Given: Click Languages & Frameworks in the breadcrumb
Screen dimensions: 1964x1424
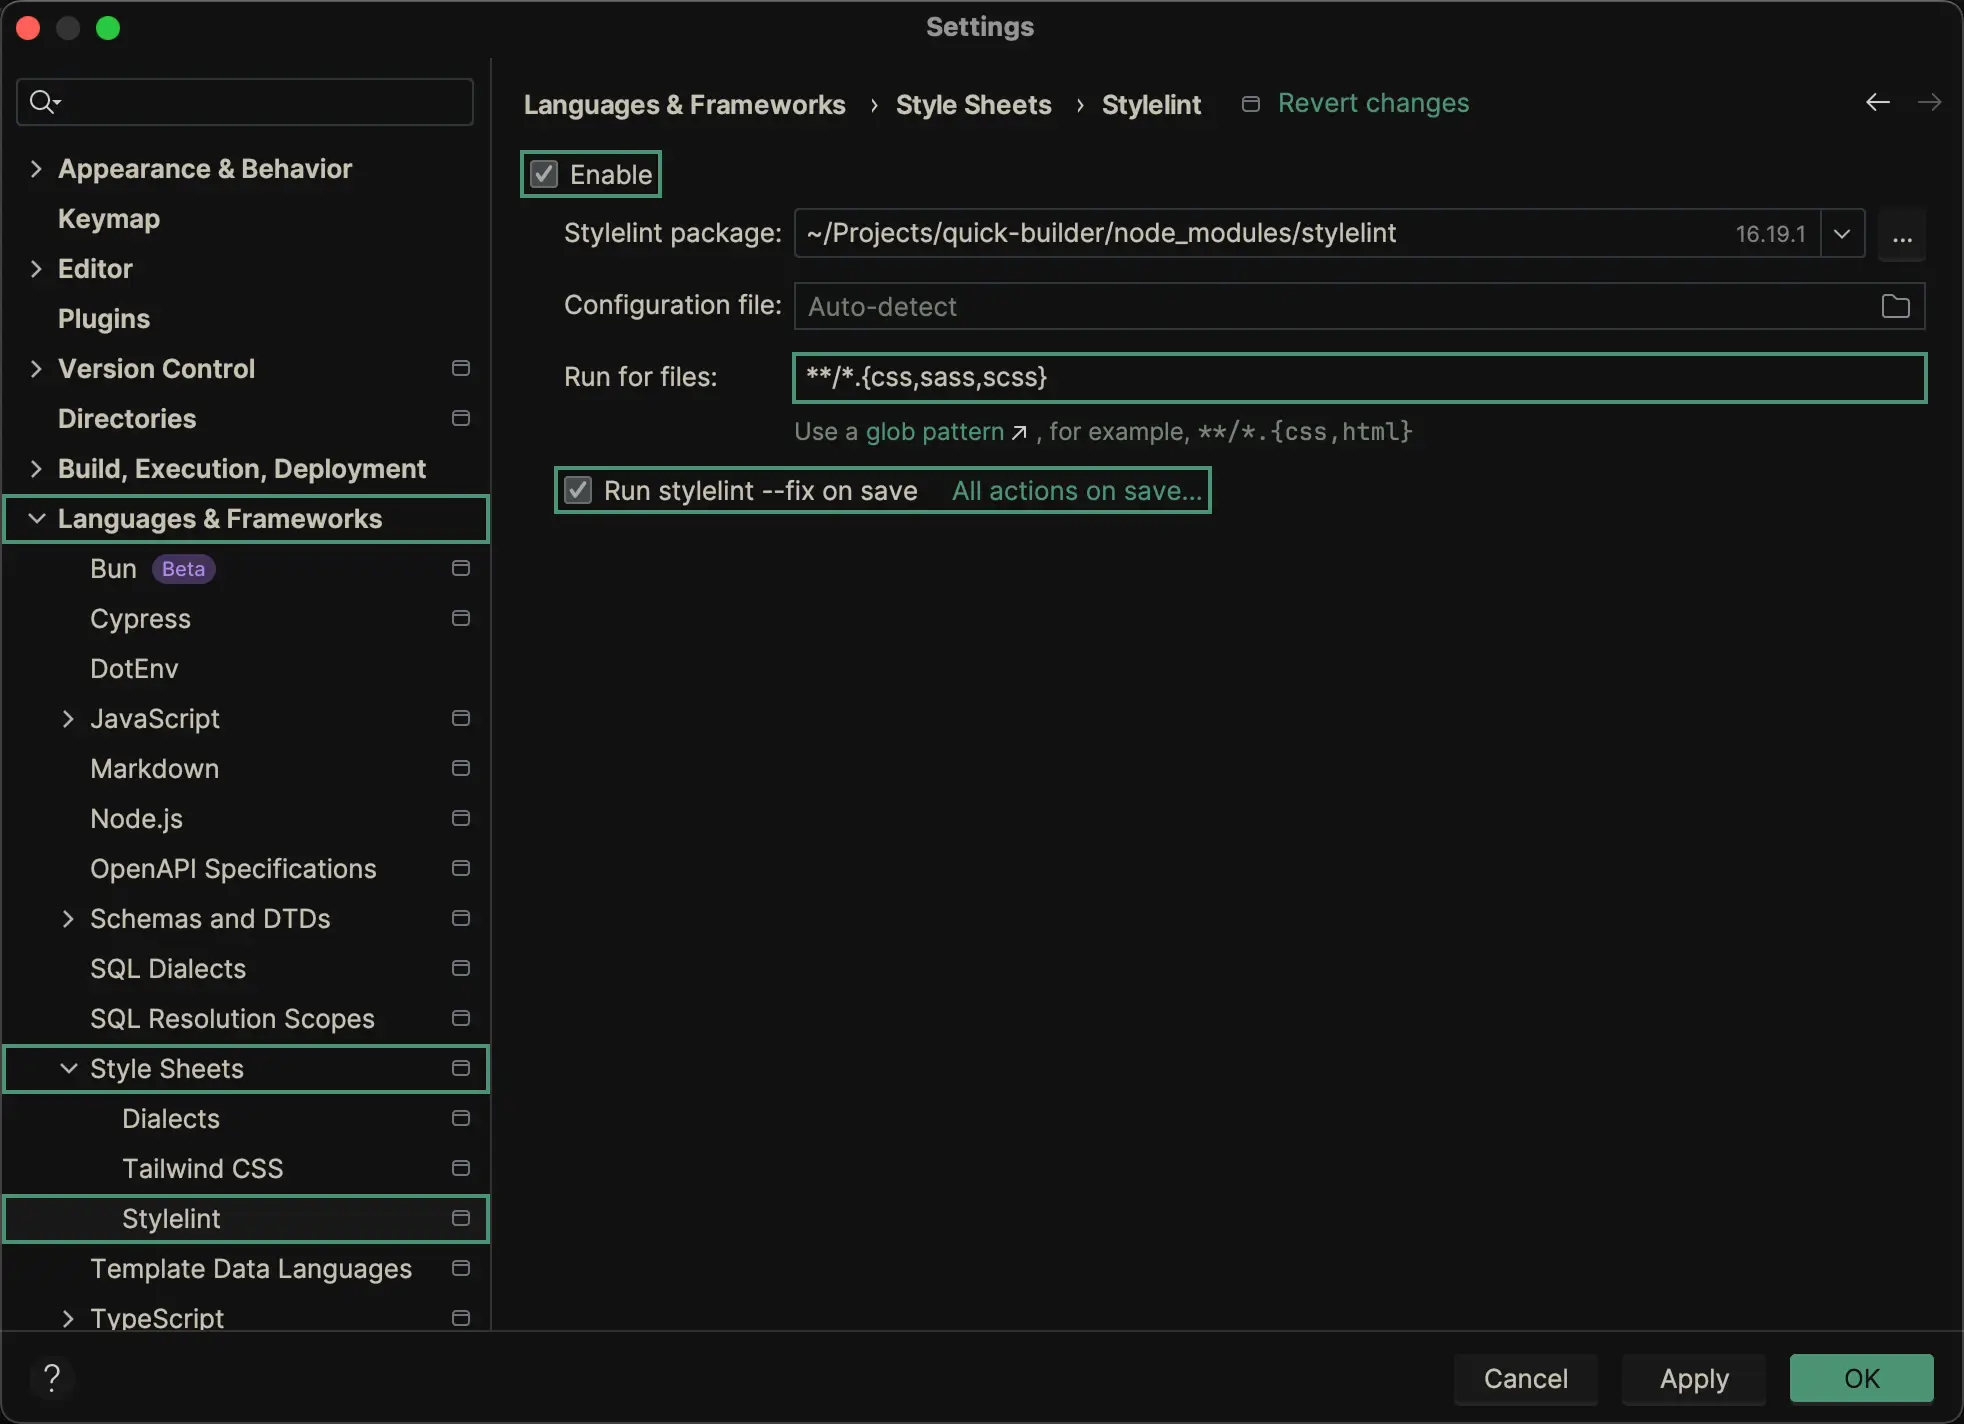Looking at the screenshot, I should 685,104.
